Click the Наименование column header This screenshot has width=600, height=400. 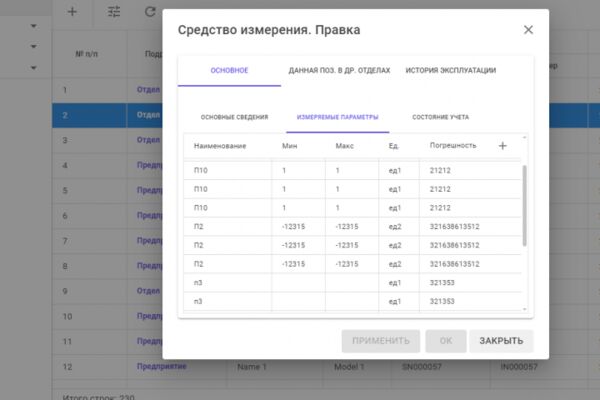click(x=220, y=146)
